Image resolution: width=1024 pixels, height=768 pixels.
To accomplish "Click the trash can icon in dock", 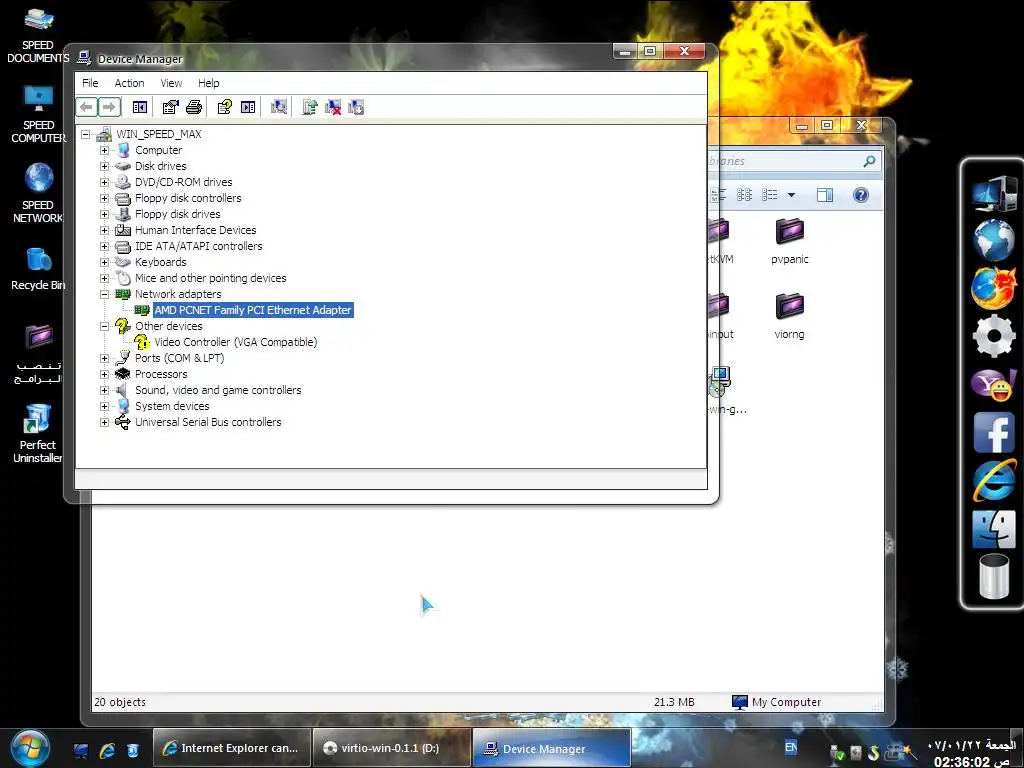I will 993,576.
